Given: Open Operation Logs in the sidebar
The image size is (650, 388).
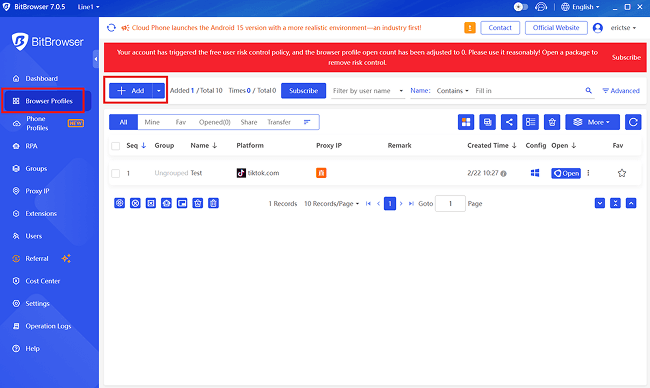Looking at the screenshot, I should tap(48, 326).
